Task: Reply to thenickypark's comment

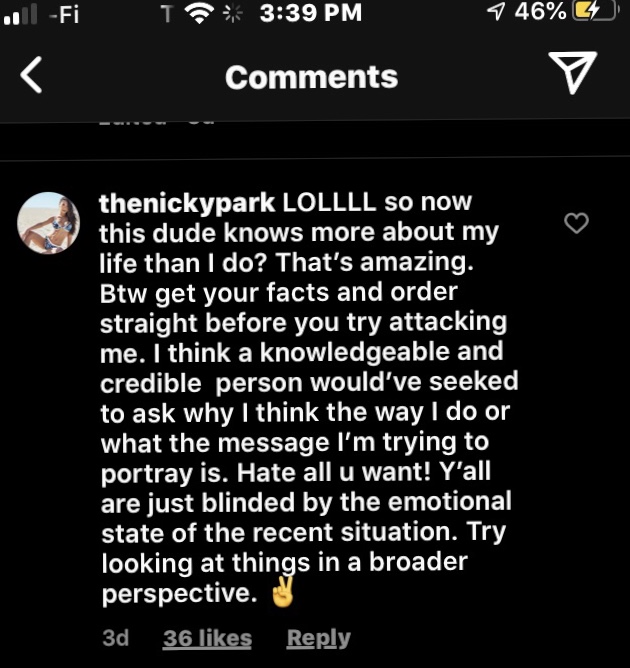Action: click(318, 638)
